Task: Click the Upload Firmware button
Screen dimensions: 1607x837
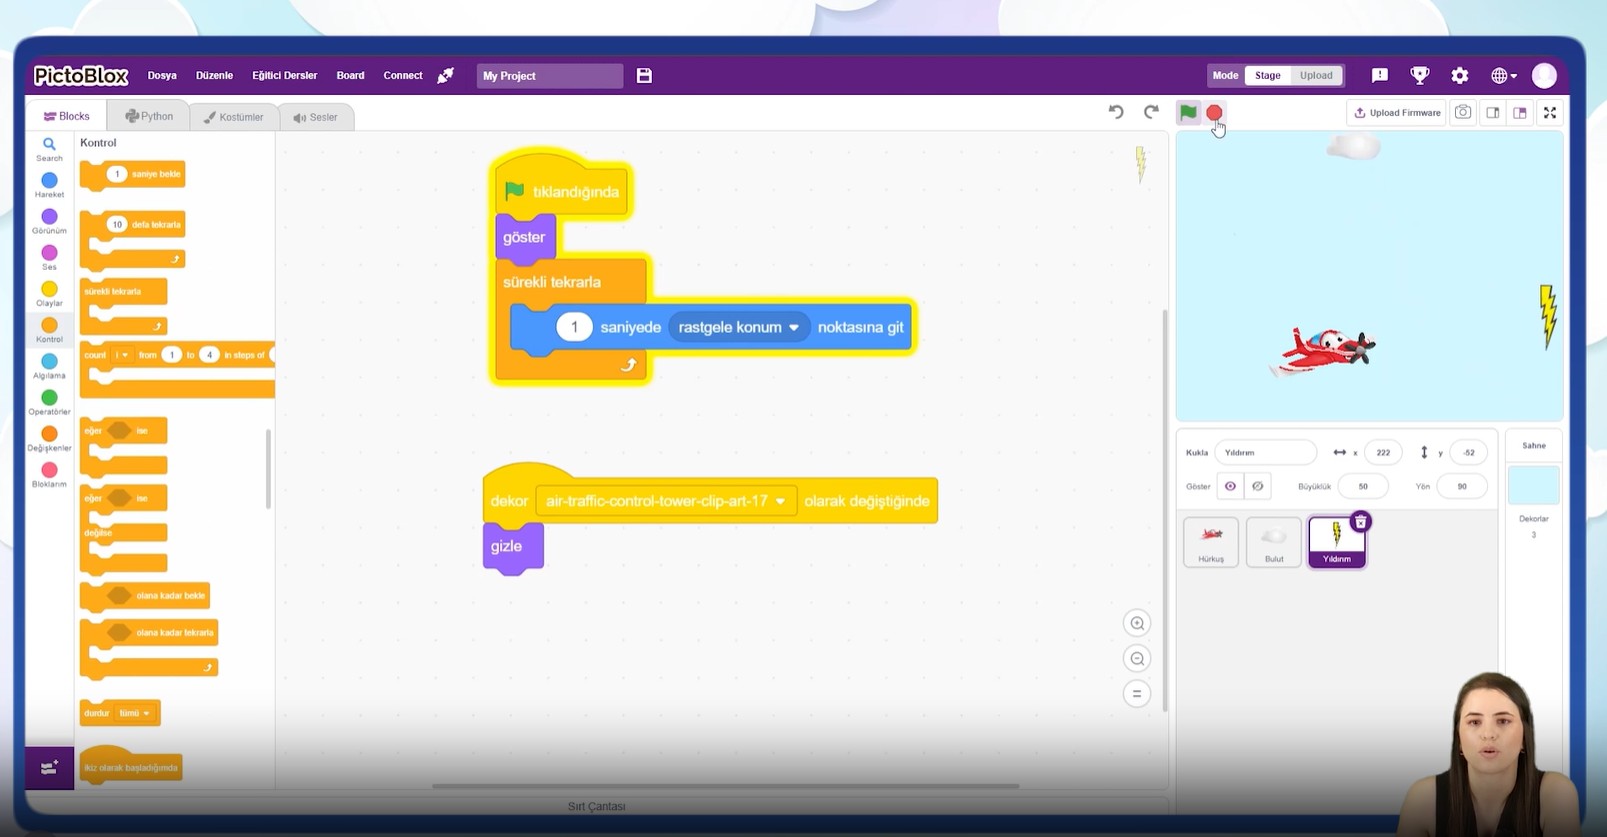Action: pyautogui.click(x=1397, y=113)
